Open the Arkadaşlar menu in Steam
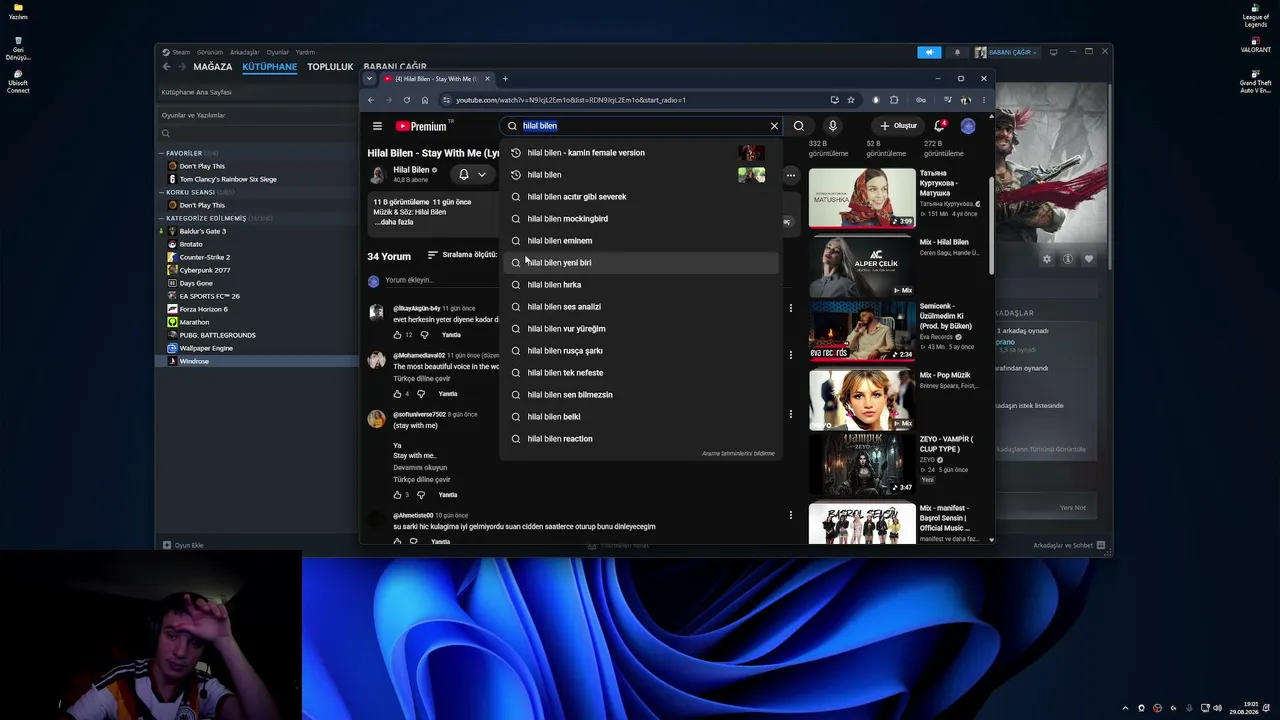The image size is (1280, 720). click(245, 52)
